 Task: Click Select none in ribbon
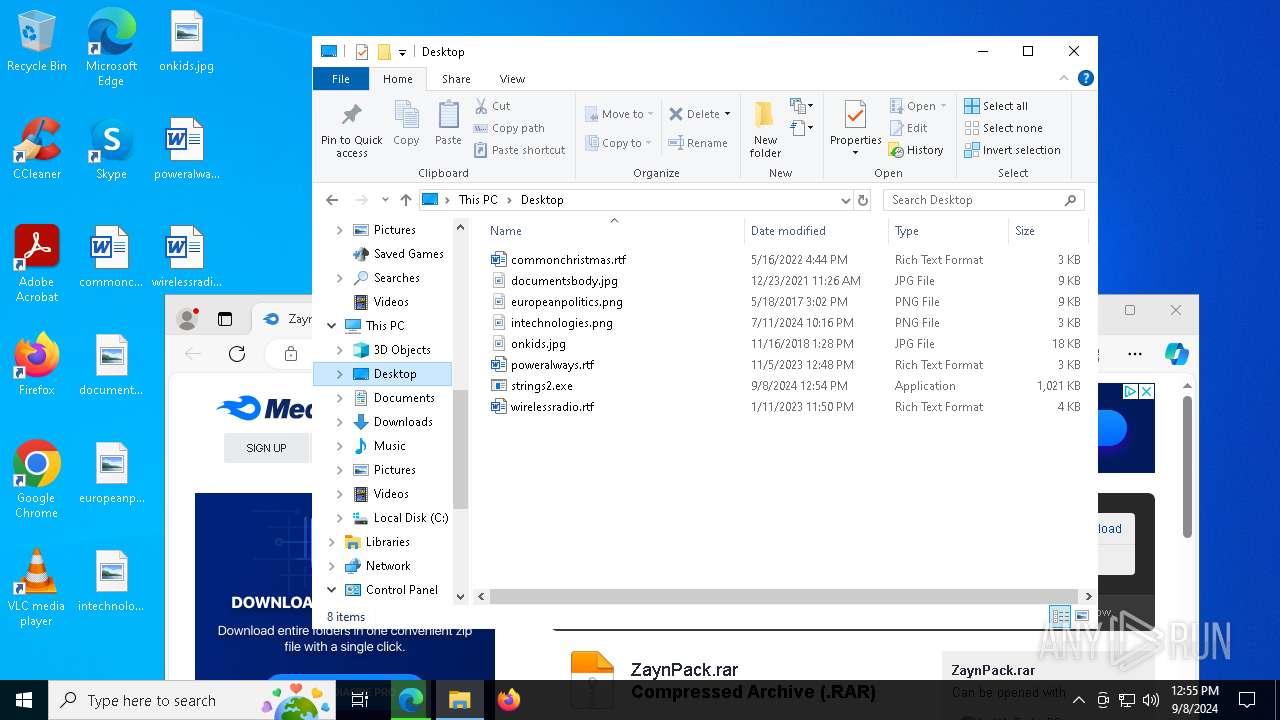[1003, 128]
